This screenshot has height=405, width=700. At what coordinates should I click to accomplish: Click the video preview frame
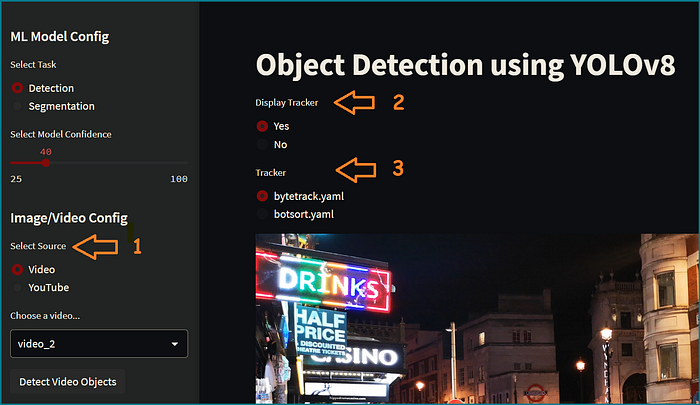tap(477, 318)
